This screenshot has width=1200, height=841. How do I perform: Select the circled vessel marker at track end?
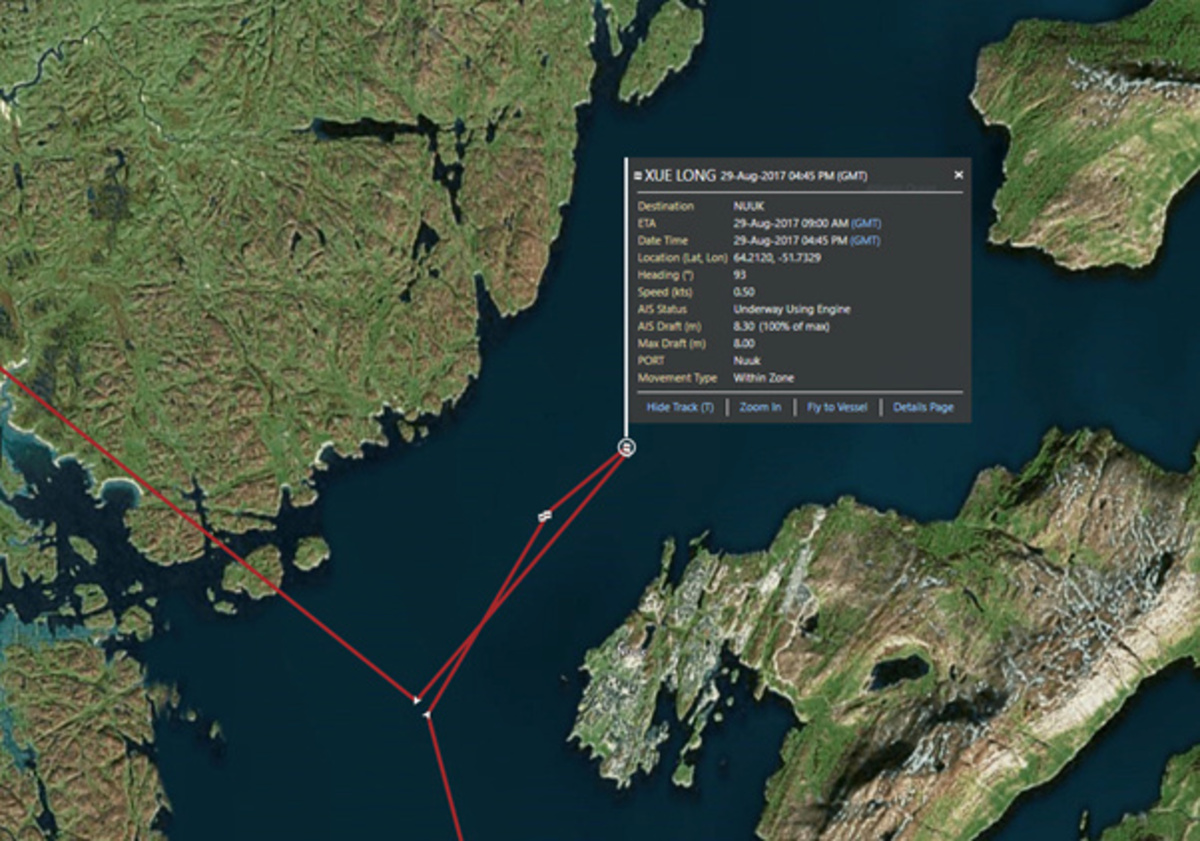click(626, 448)
